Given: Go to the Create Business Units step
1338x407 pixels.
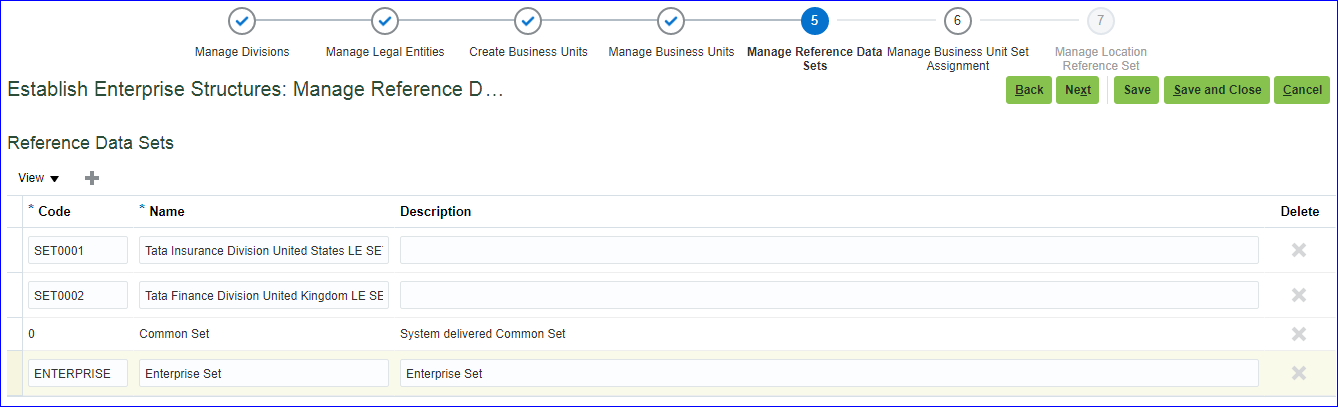Looking at the screenshot, I should pyautogui.click(x=528, y=21).
